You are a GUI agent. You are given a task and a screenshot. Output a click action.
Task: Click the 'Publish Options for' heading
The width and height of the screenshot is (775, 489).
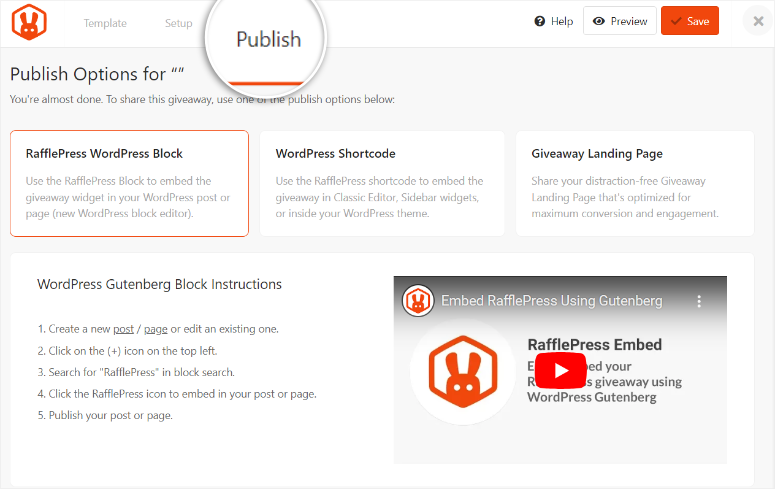click(97, 74)
